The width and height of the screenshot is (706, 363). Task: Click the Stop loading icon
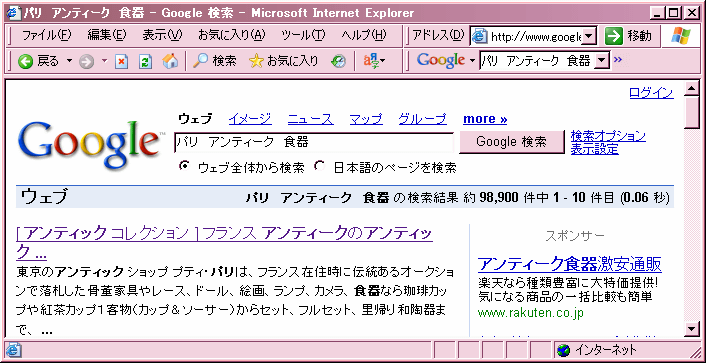tap(122, 62)
